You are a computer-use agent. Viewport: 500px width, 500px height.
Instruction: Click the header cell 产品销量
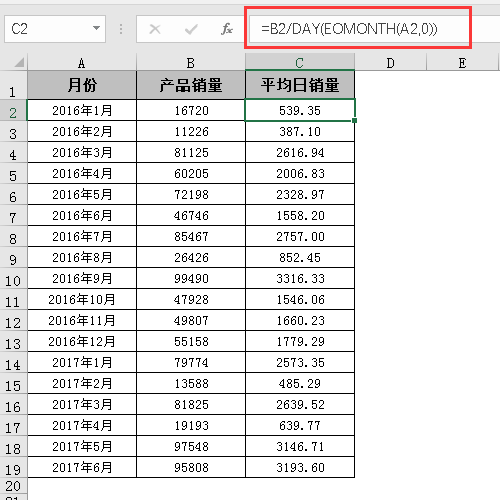click(x=191, y=85)
